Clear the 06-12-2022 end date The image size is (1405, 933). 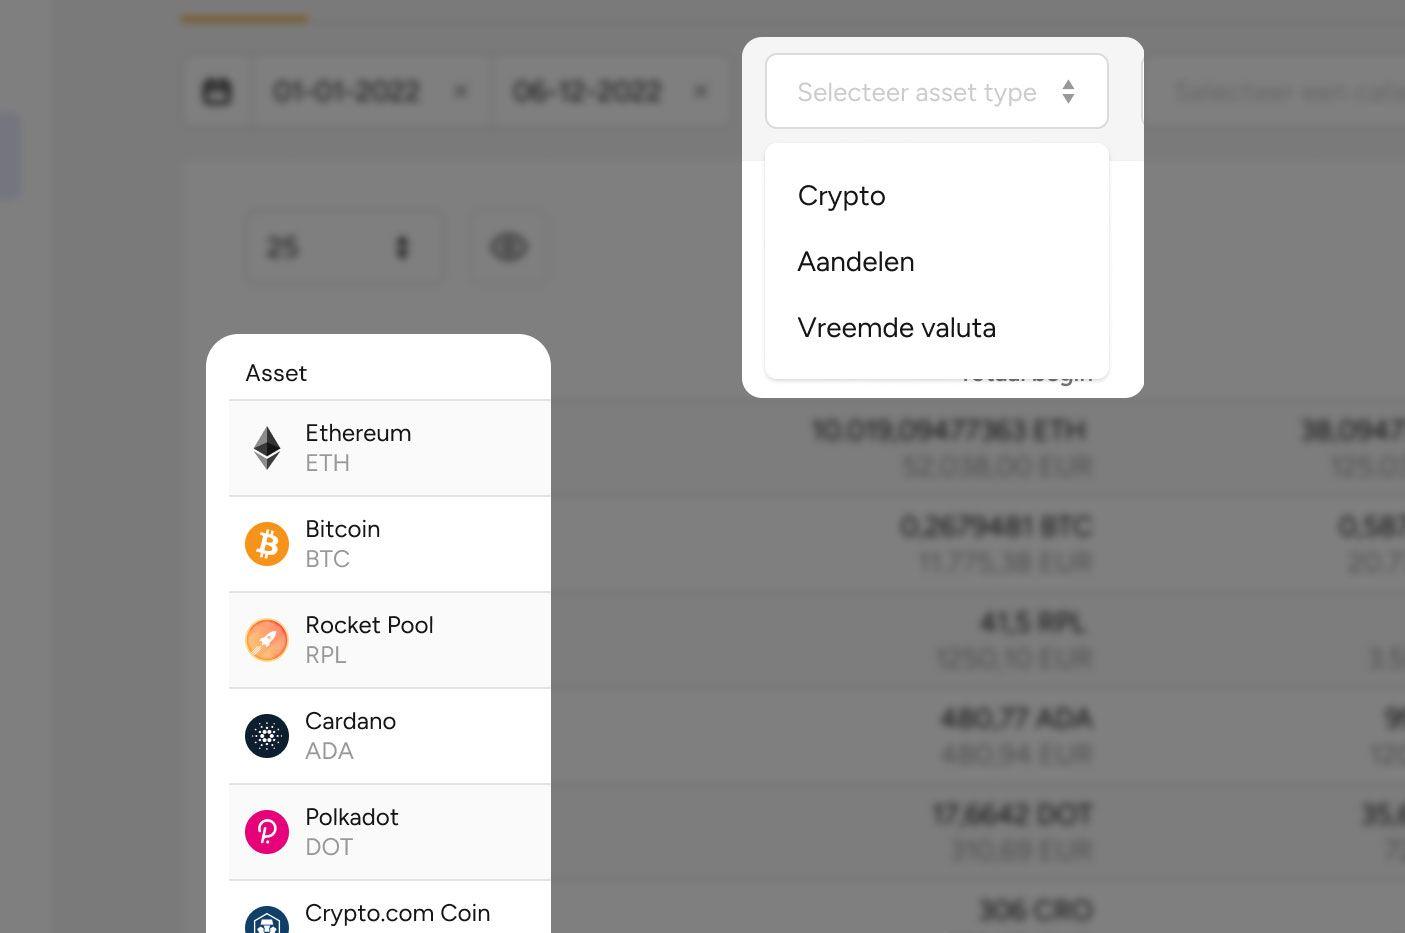point(700,92)
